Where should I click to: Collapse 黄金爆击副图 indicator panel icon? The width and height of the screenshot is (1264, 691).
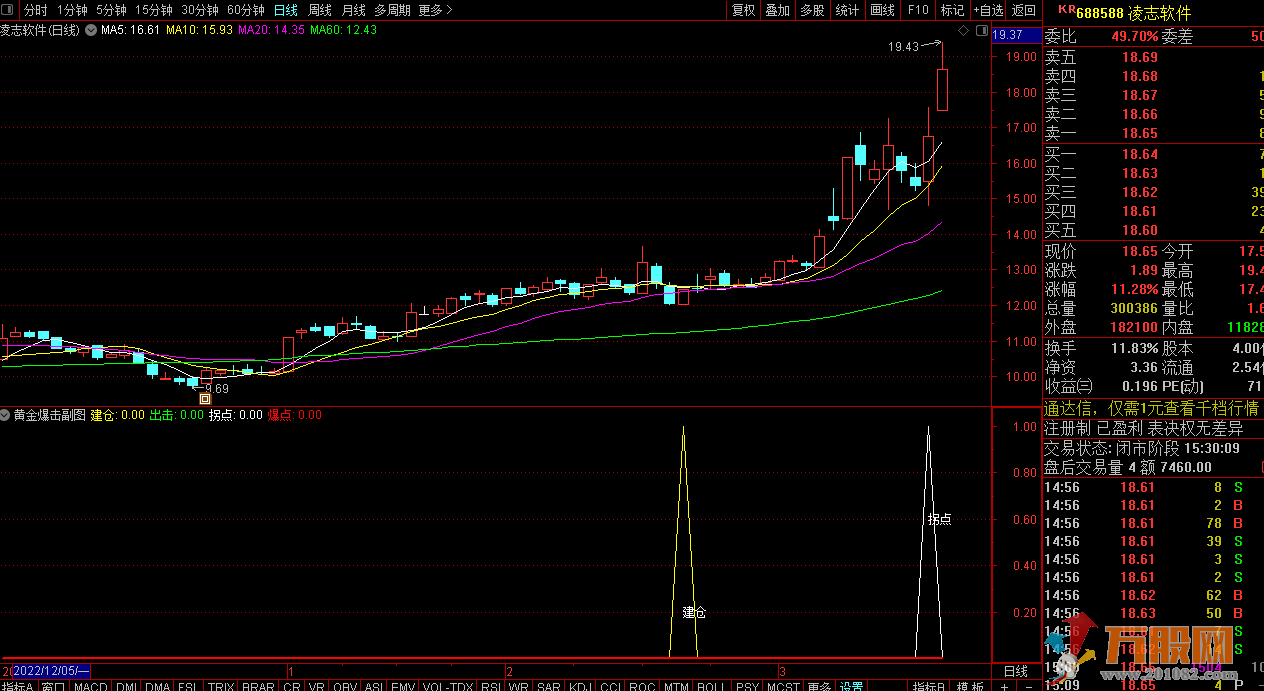click(x=6, y=415)
